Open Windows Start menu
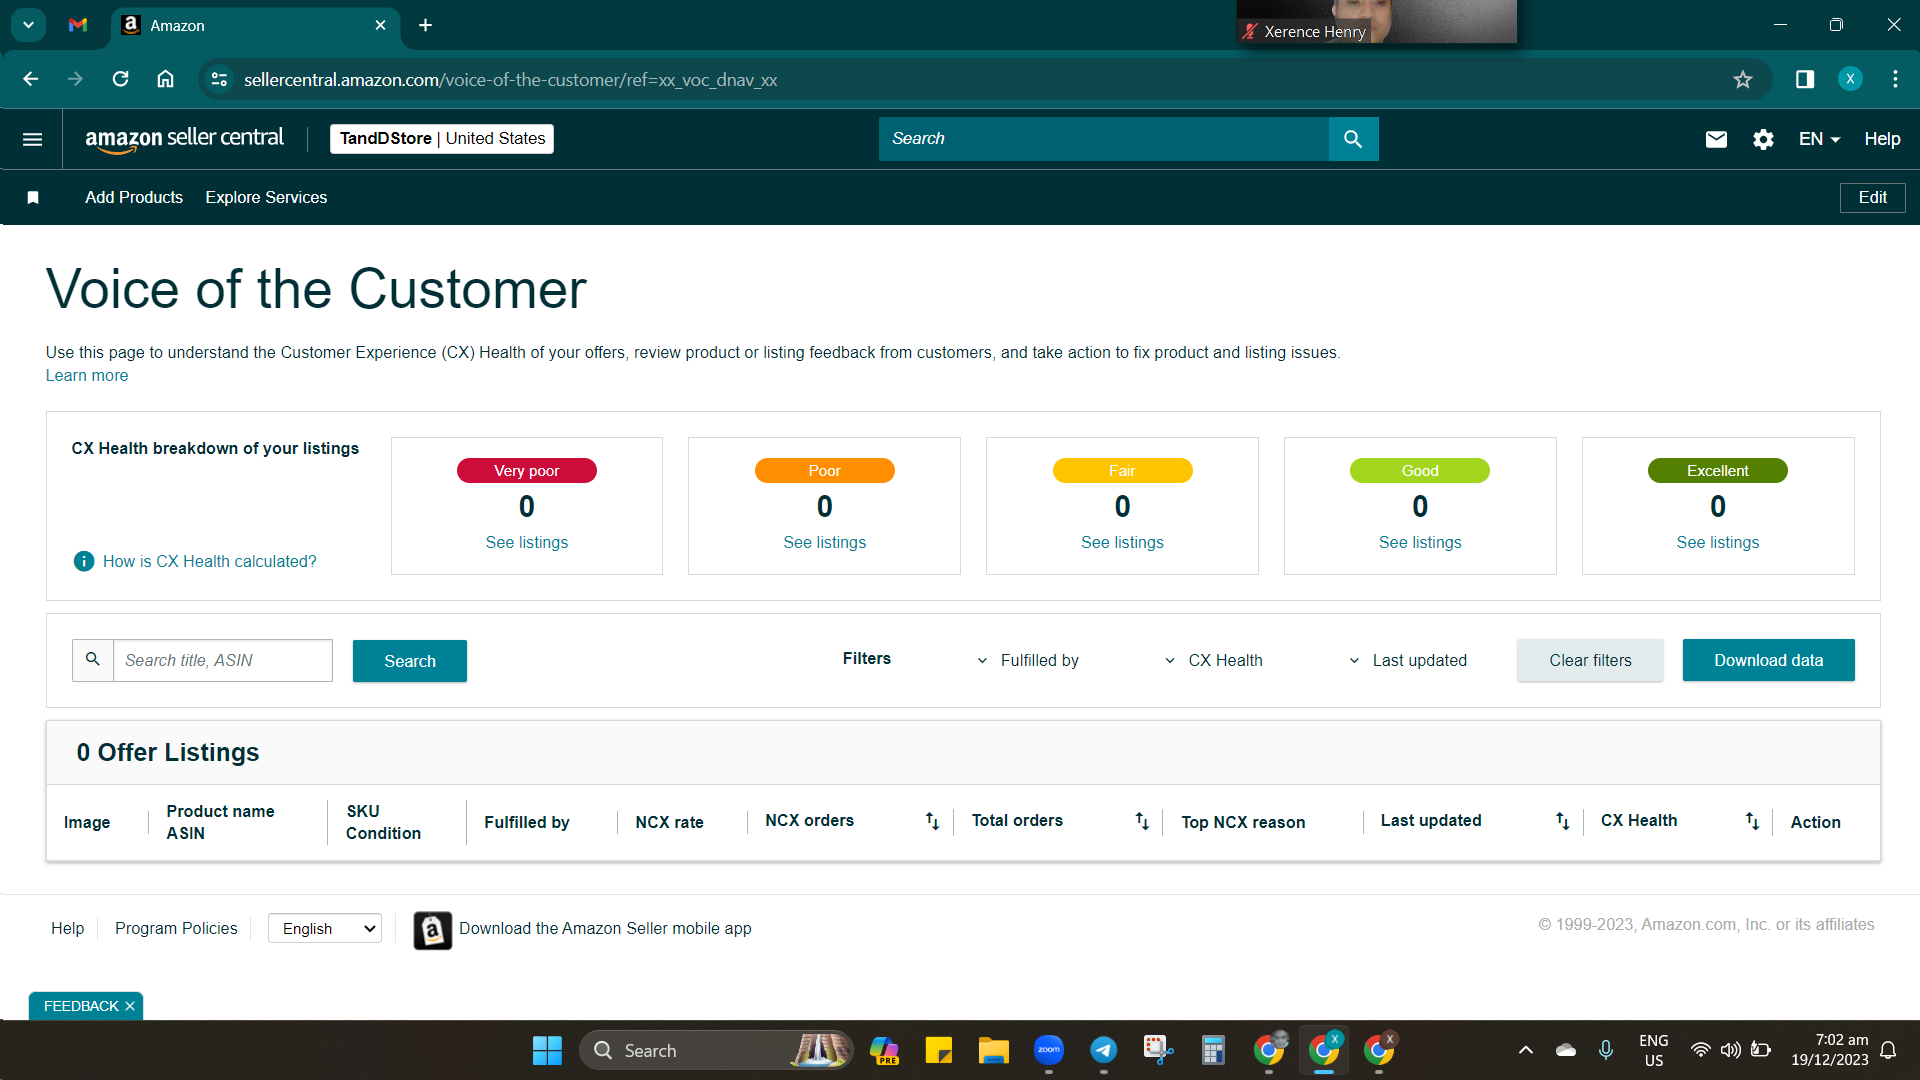The width and height of the screenshot is (1920, 1080). click(x=547, y=1050)
